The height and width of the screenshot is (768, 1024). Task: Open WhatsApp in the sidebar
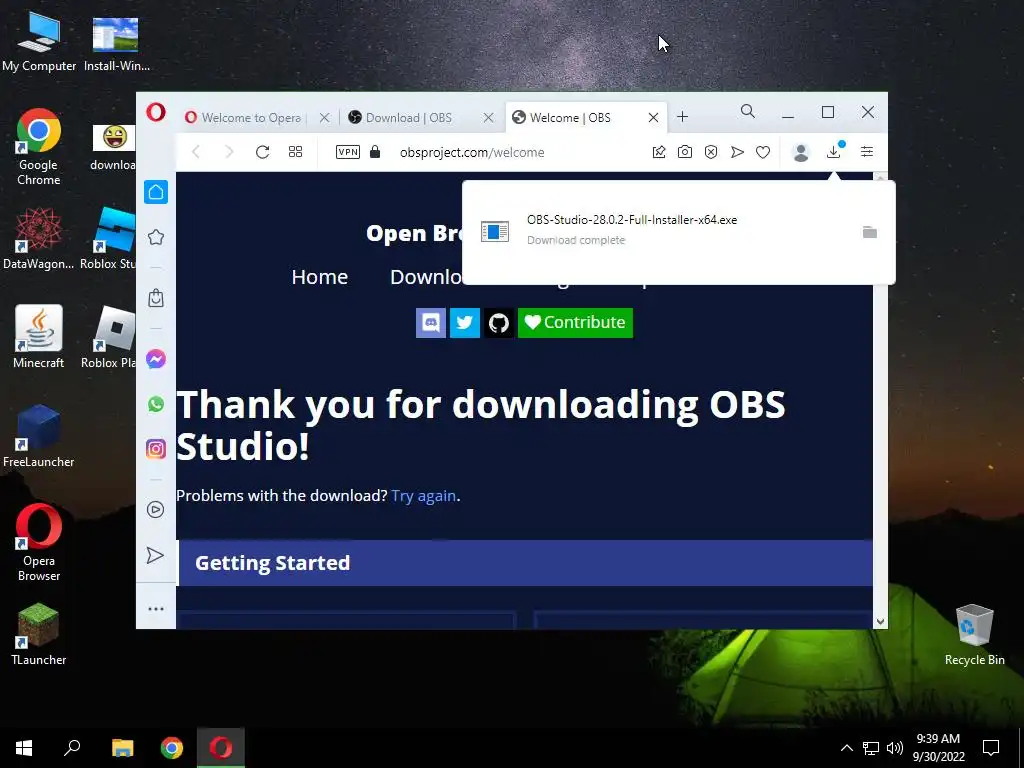pyautogui.click(x=156, y=404)
